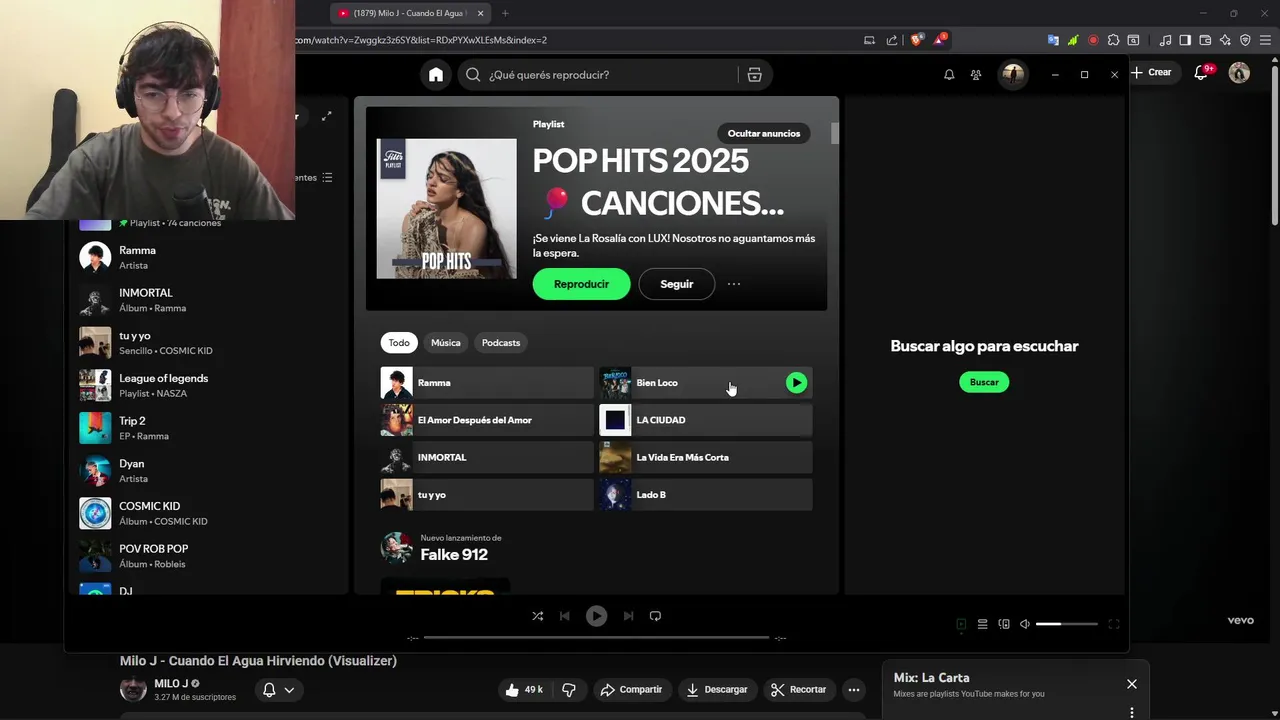
Task: Skip to next track in Spotify
Action: pos(628,616)
